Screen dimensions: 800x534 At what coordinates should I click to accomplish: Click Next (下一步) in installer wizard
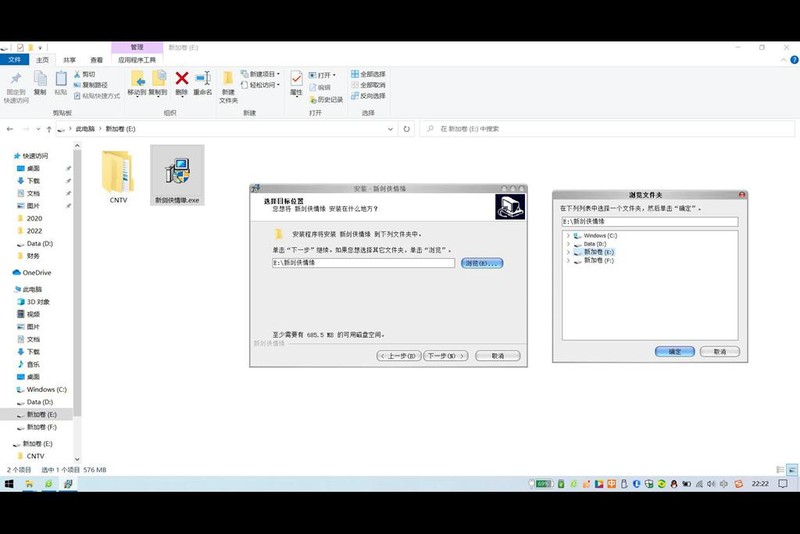point(446,356)
